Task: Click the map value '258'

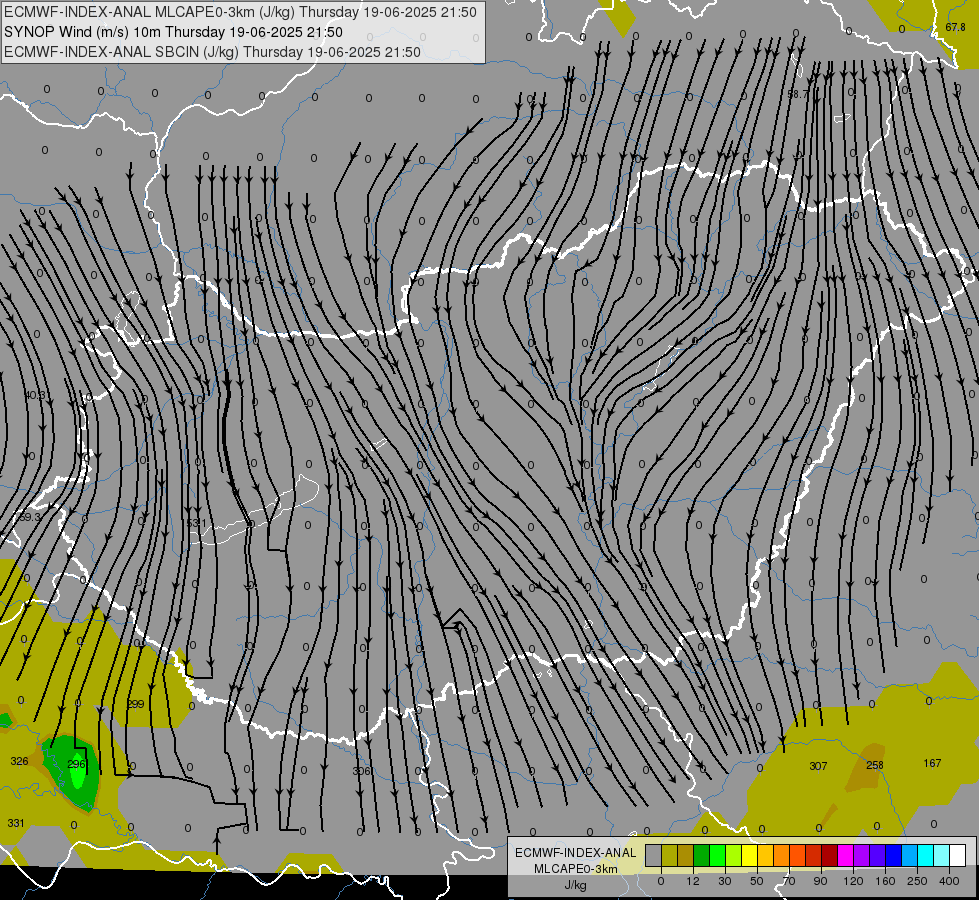Action: click(875, 765)
